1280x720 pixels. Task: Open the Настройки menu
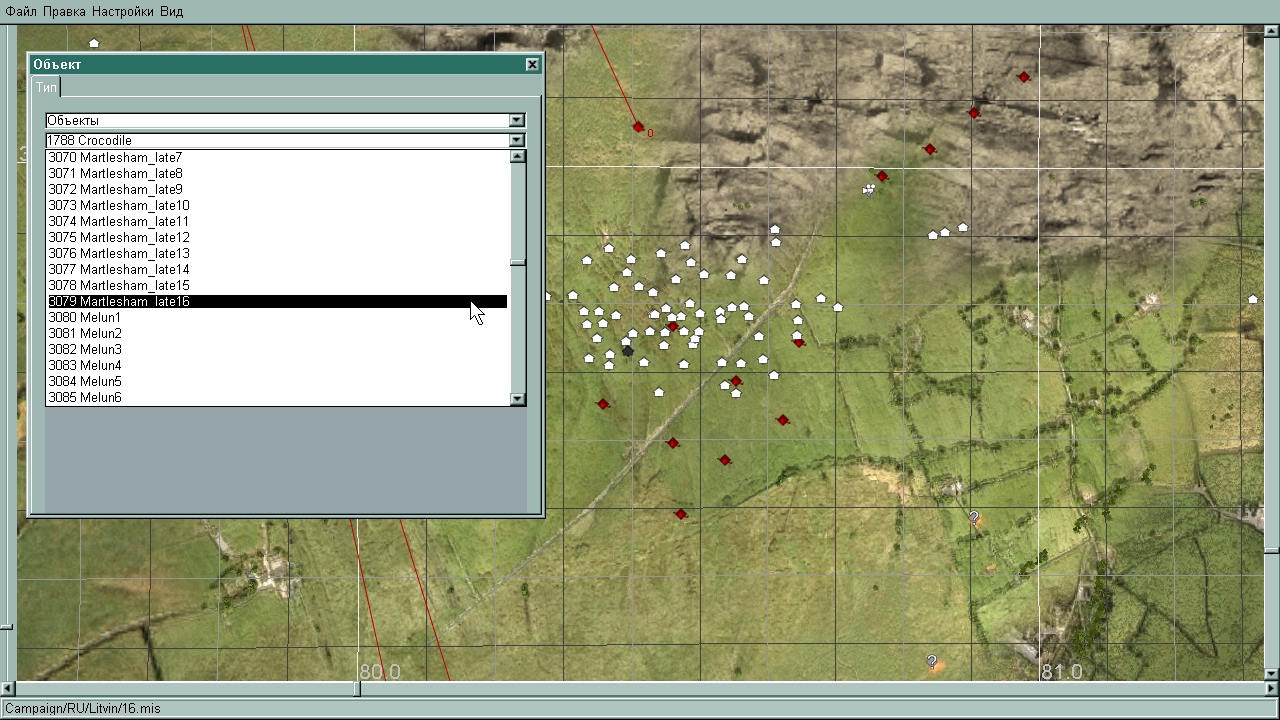(122, 11)
